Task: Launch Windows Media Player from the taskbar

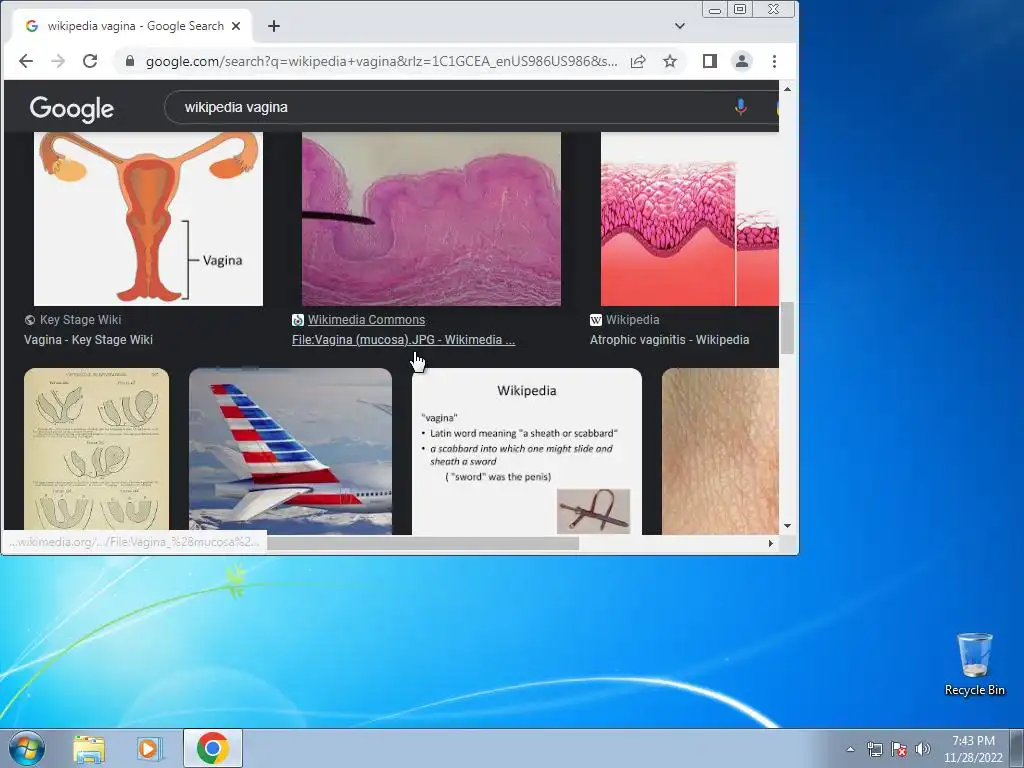Action: [x=150, y=748]
